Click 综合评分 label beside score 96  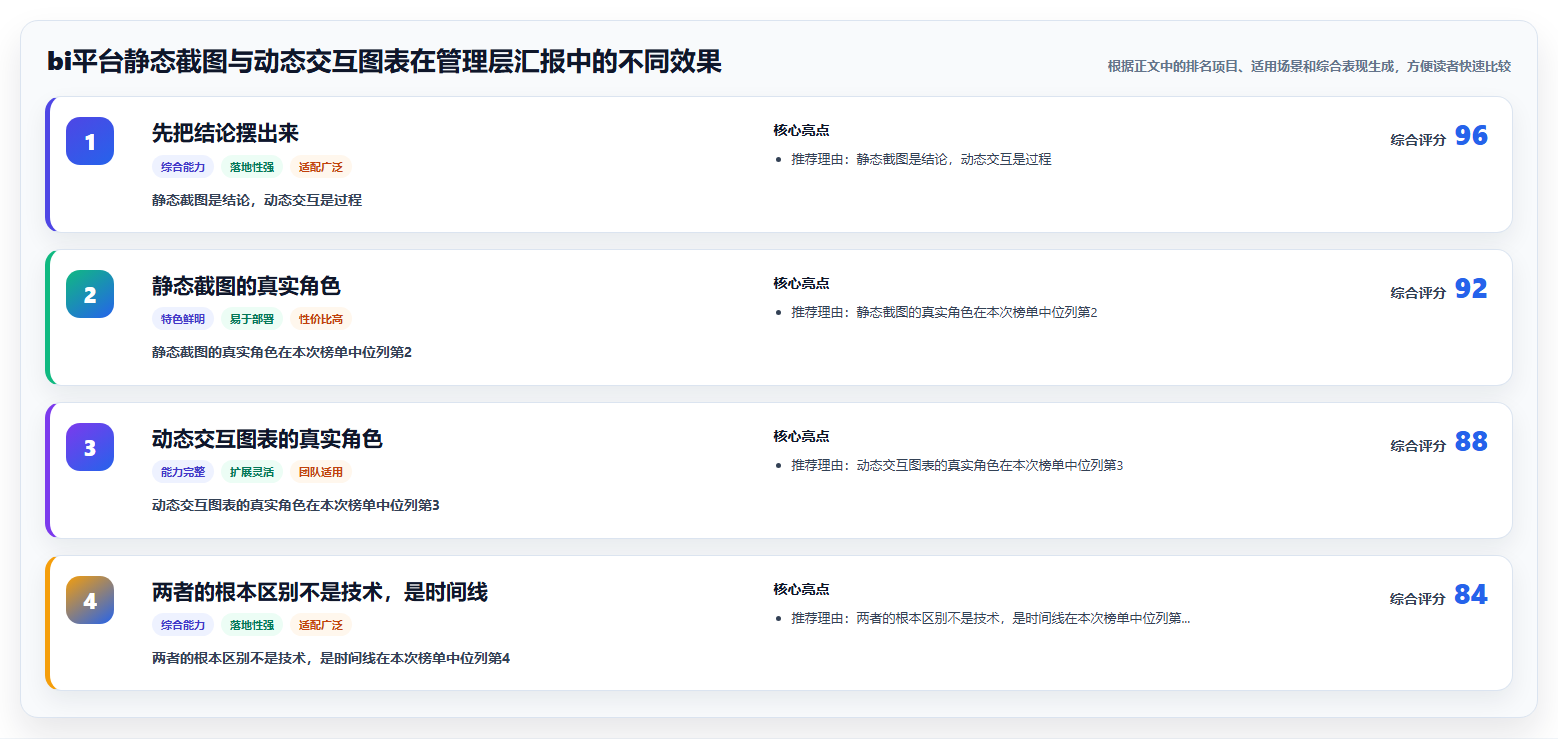[1418, 140]
